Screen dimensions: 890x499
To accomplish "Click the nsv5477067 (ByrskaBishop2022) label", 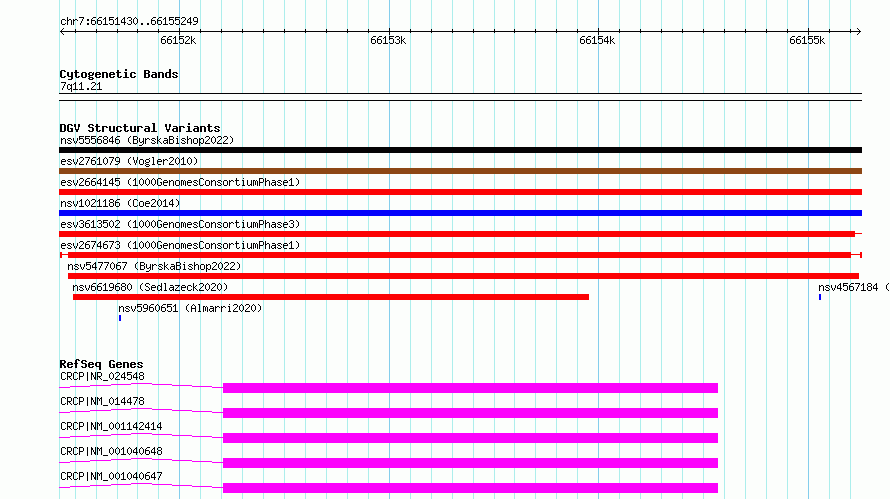I will [x=154, y=266].
